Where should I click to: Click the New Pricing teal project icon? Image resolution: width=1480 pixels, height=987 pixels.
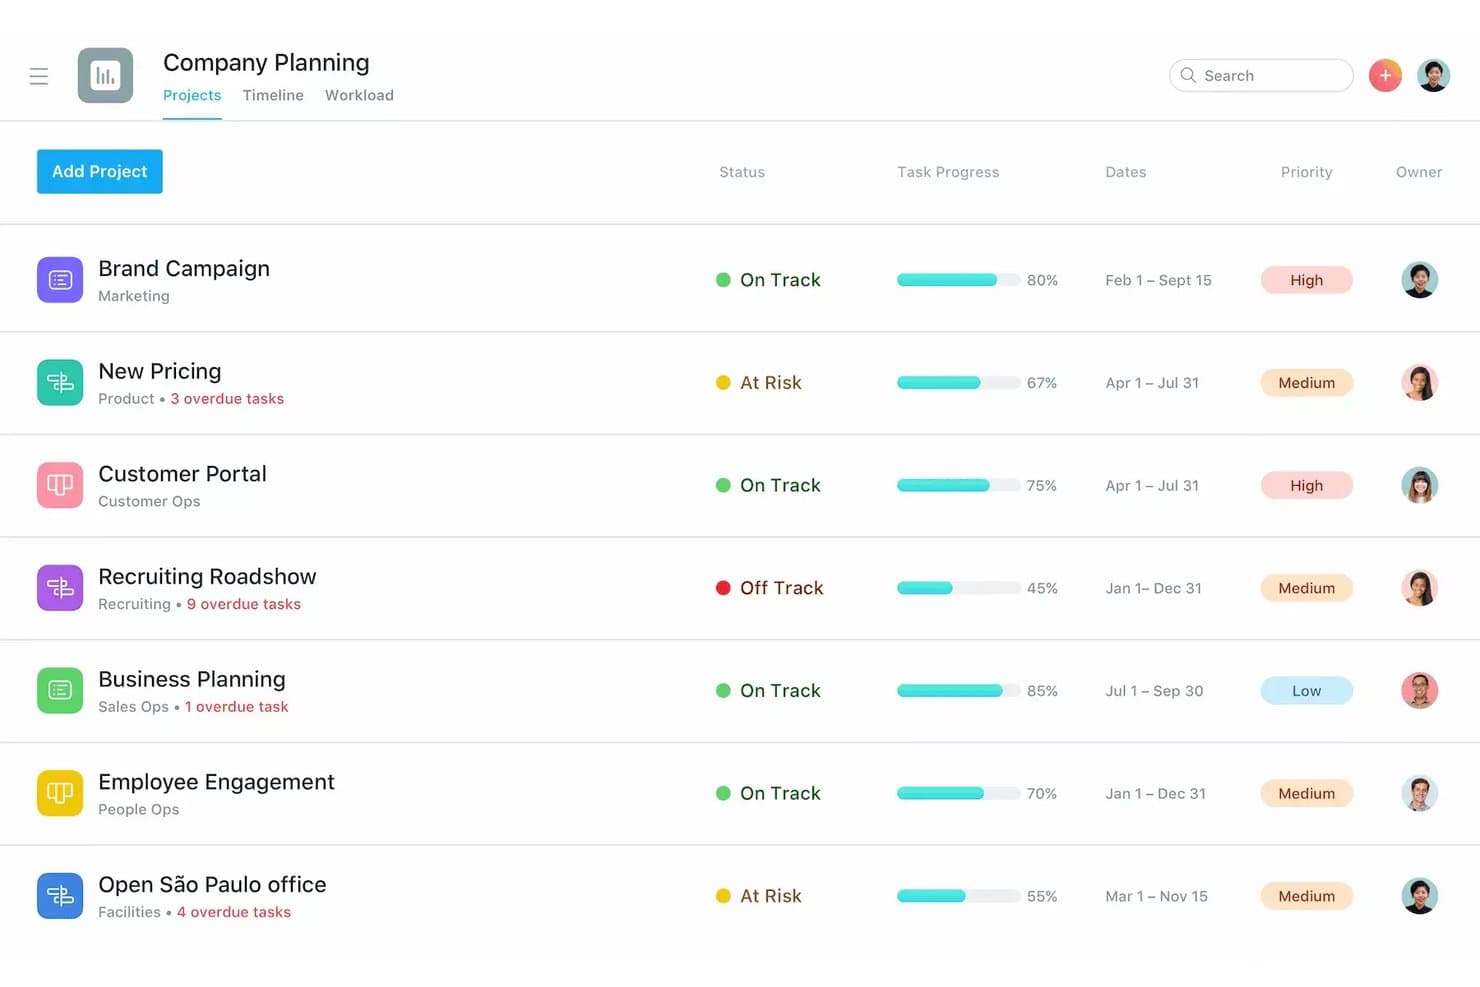click(60, 383)
